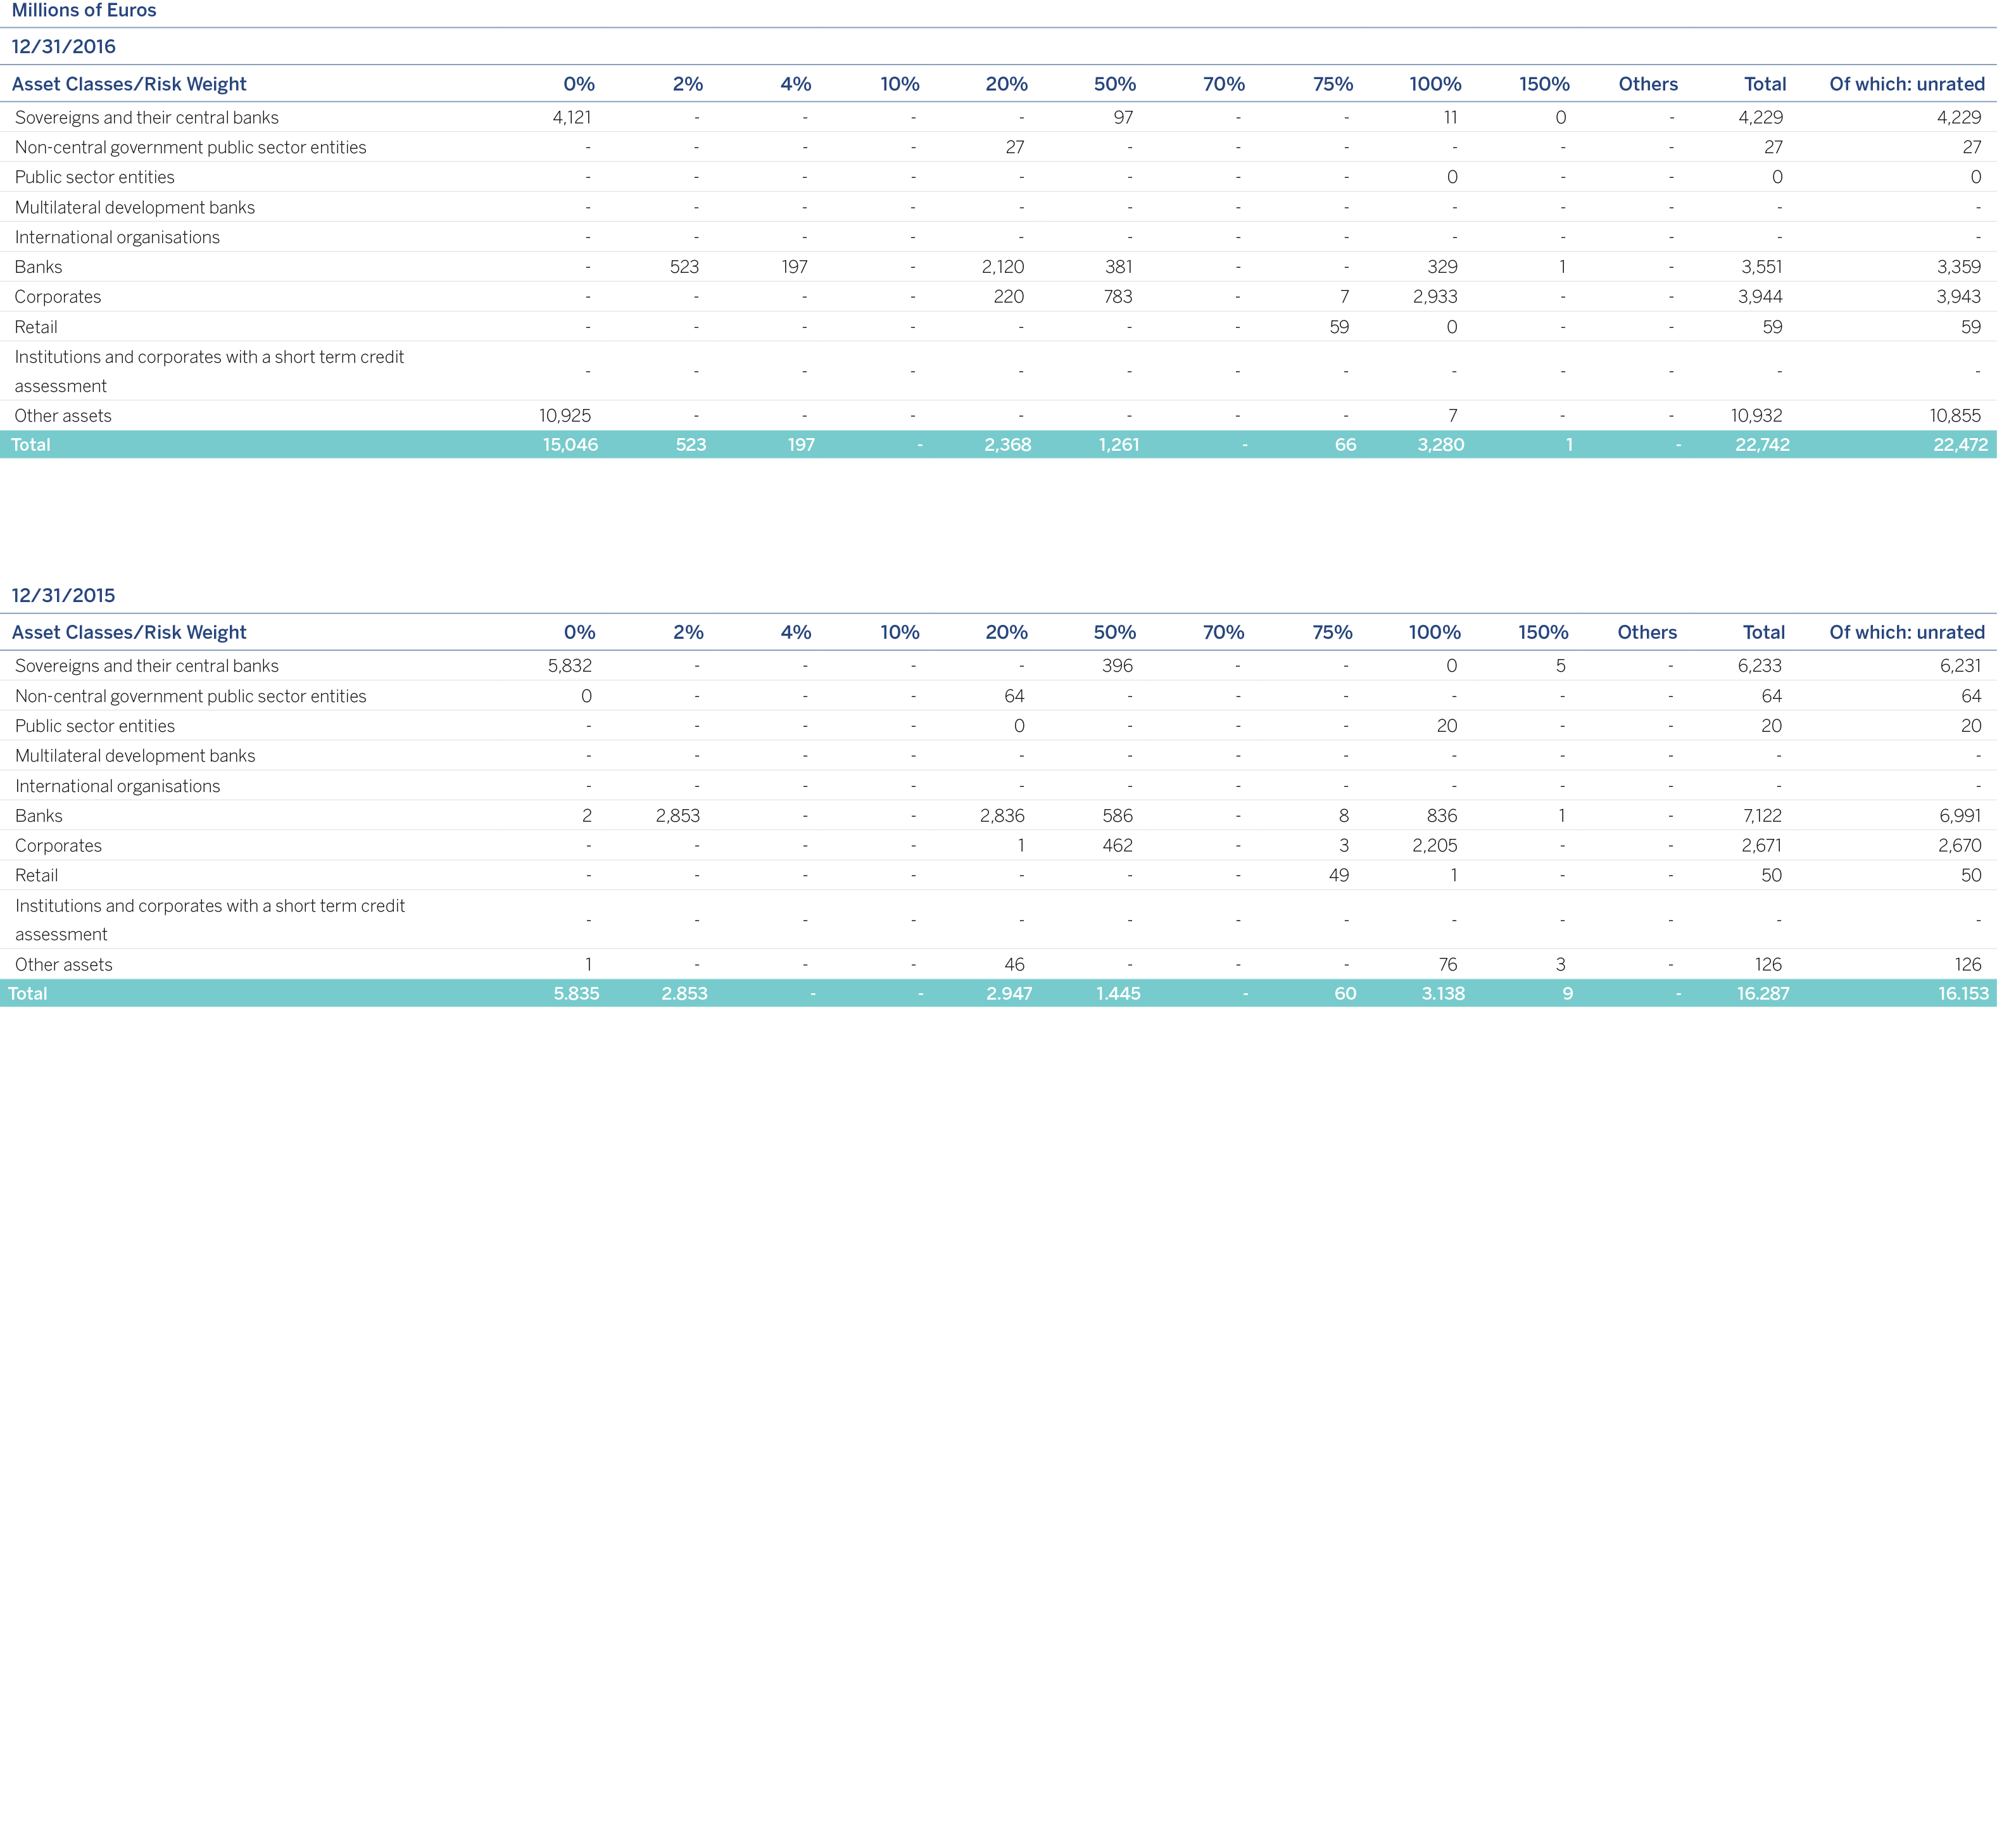This screenshot has height=1848, width=1997.
Task: Click the 2015 grand total 16.287
Action: 1763,995
